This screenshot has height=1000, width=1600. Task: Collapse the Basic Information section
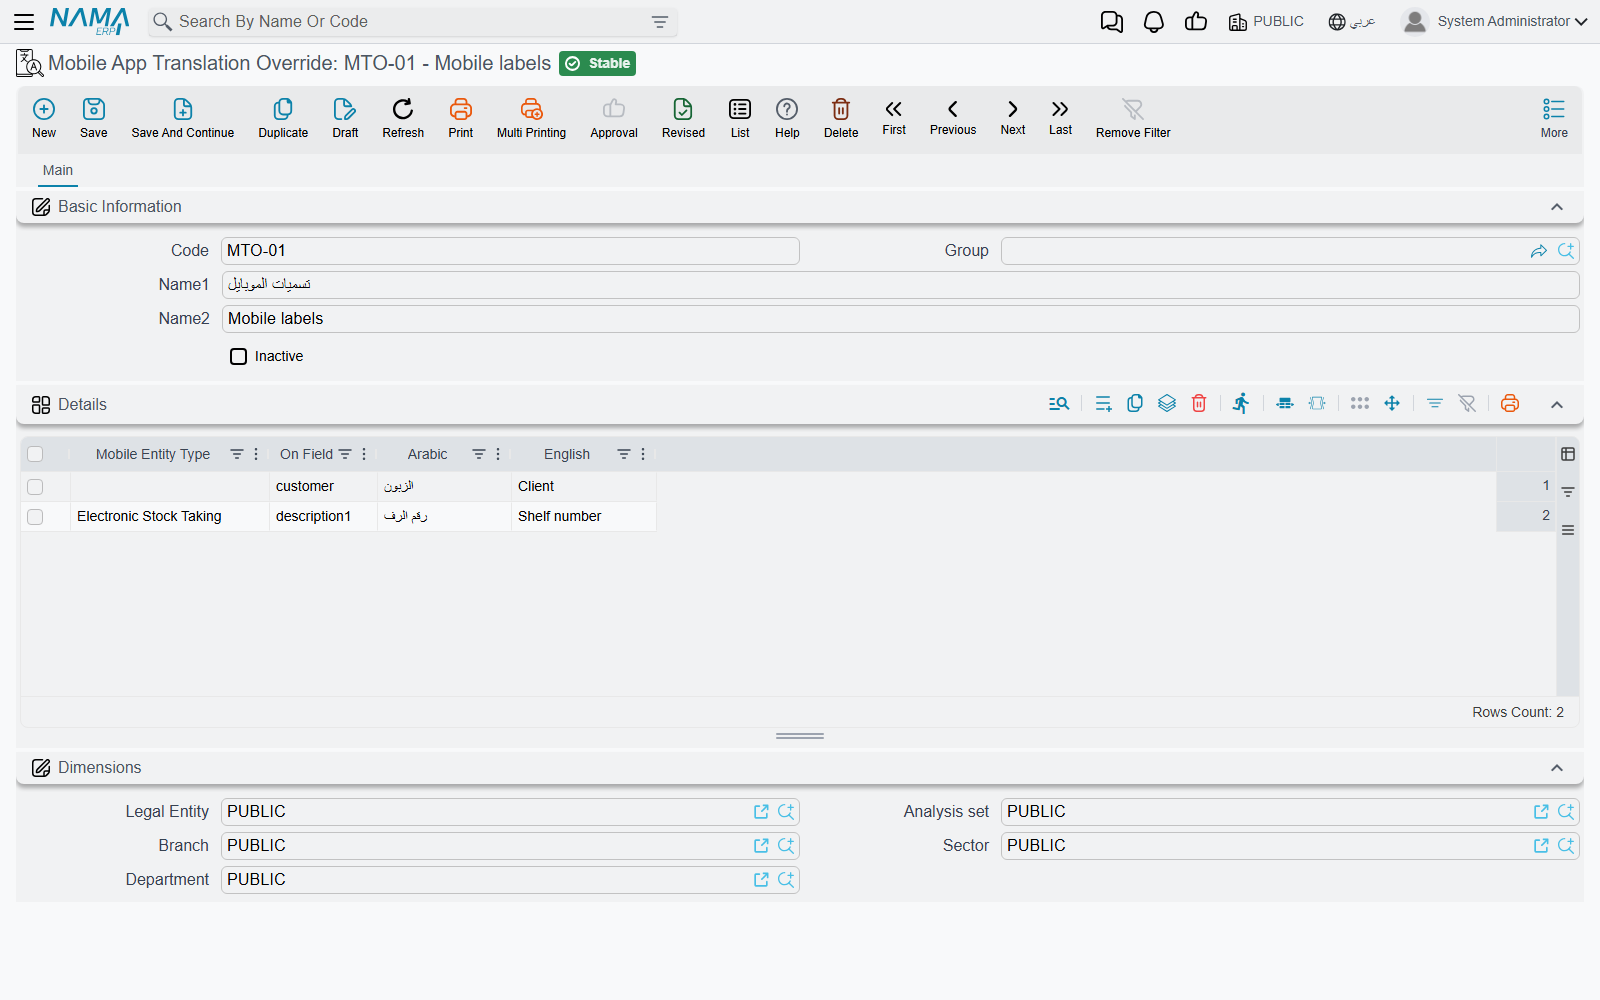(1557, 207)
